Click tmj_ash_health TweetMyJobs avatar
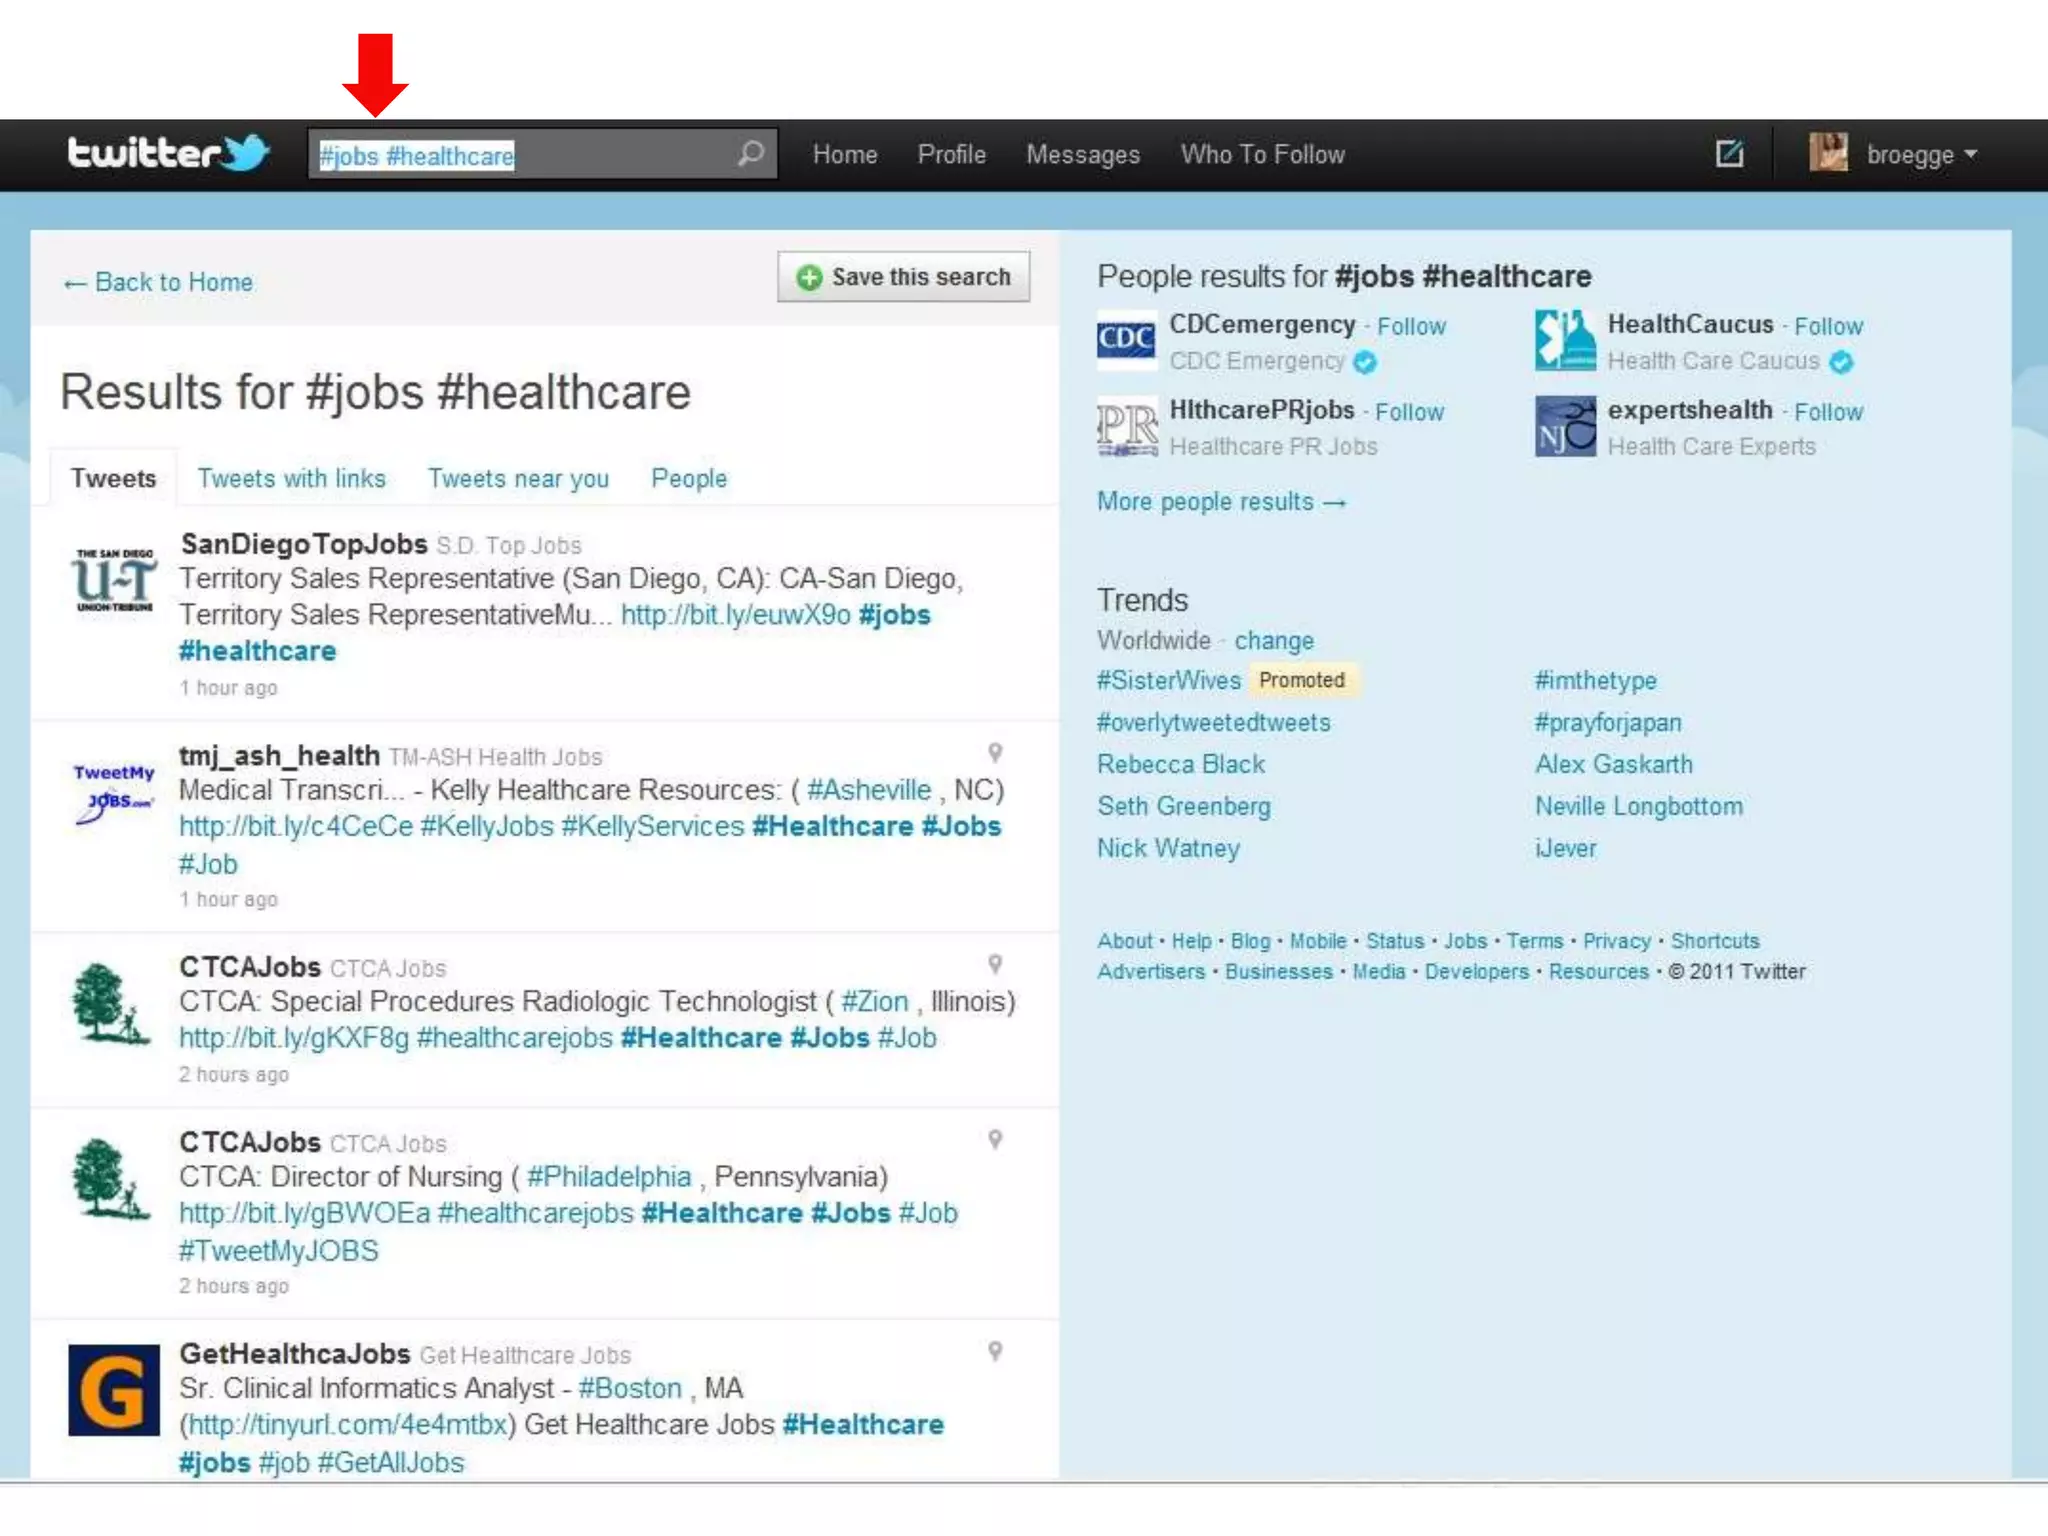This screenshot has width=2048, height=1536. click(x=114, y=792)
